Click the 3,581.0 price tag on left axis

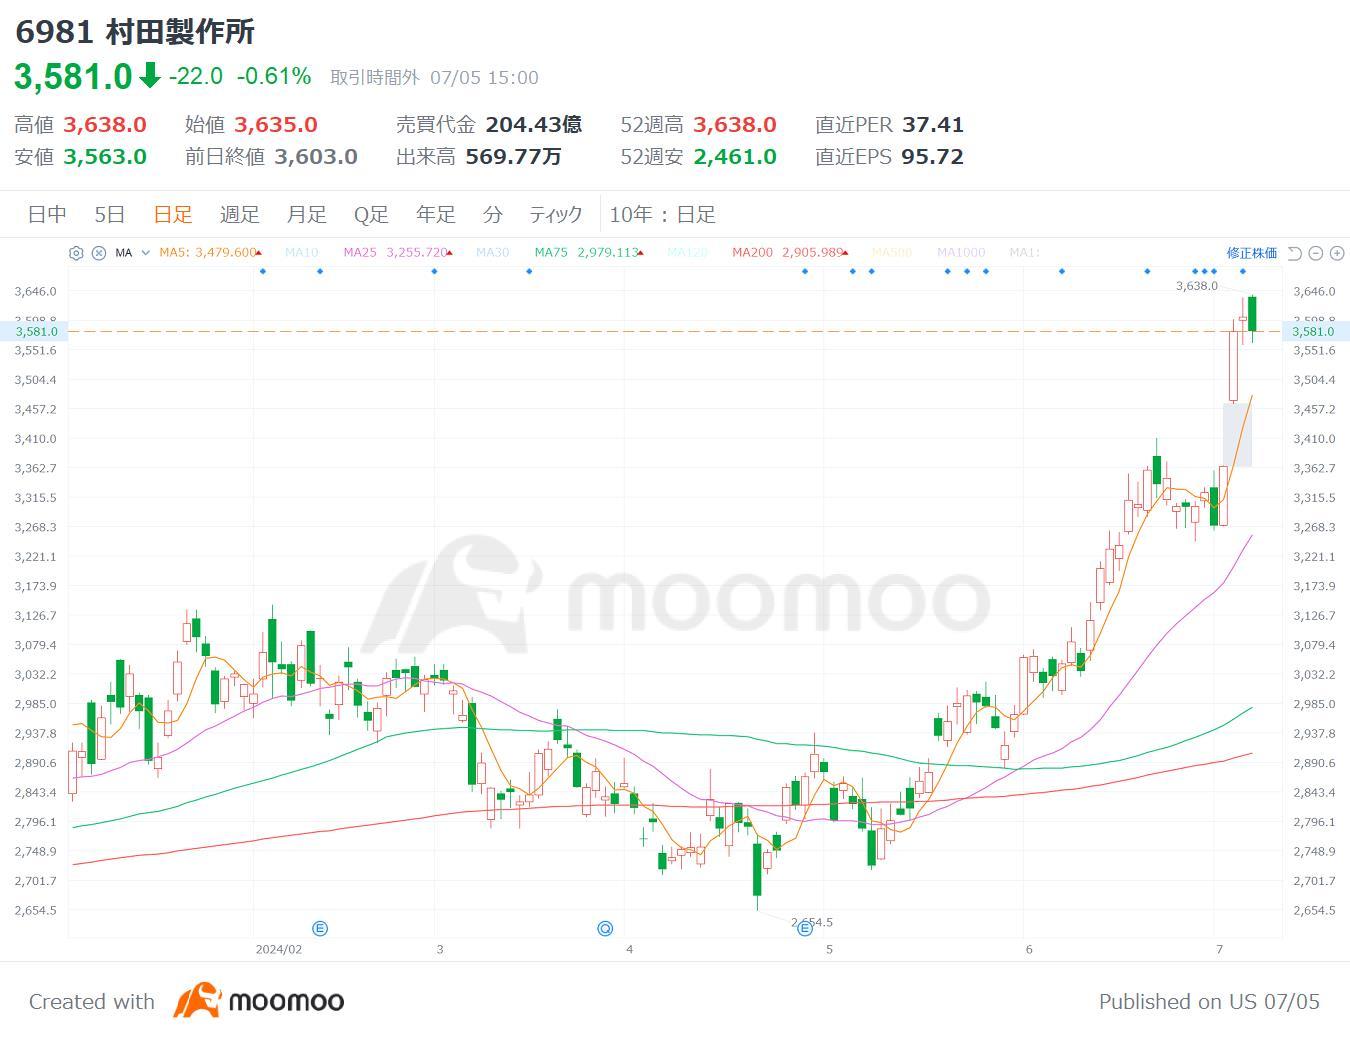pos(36,331)
